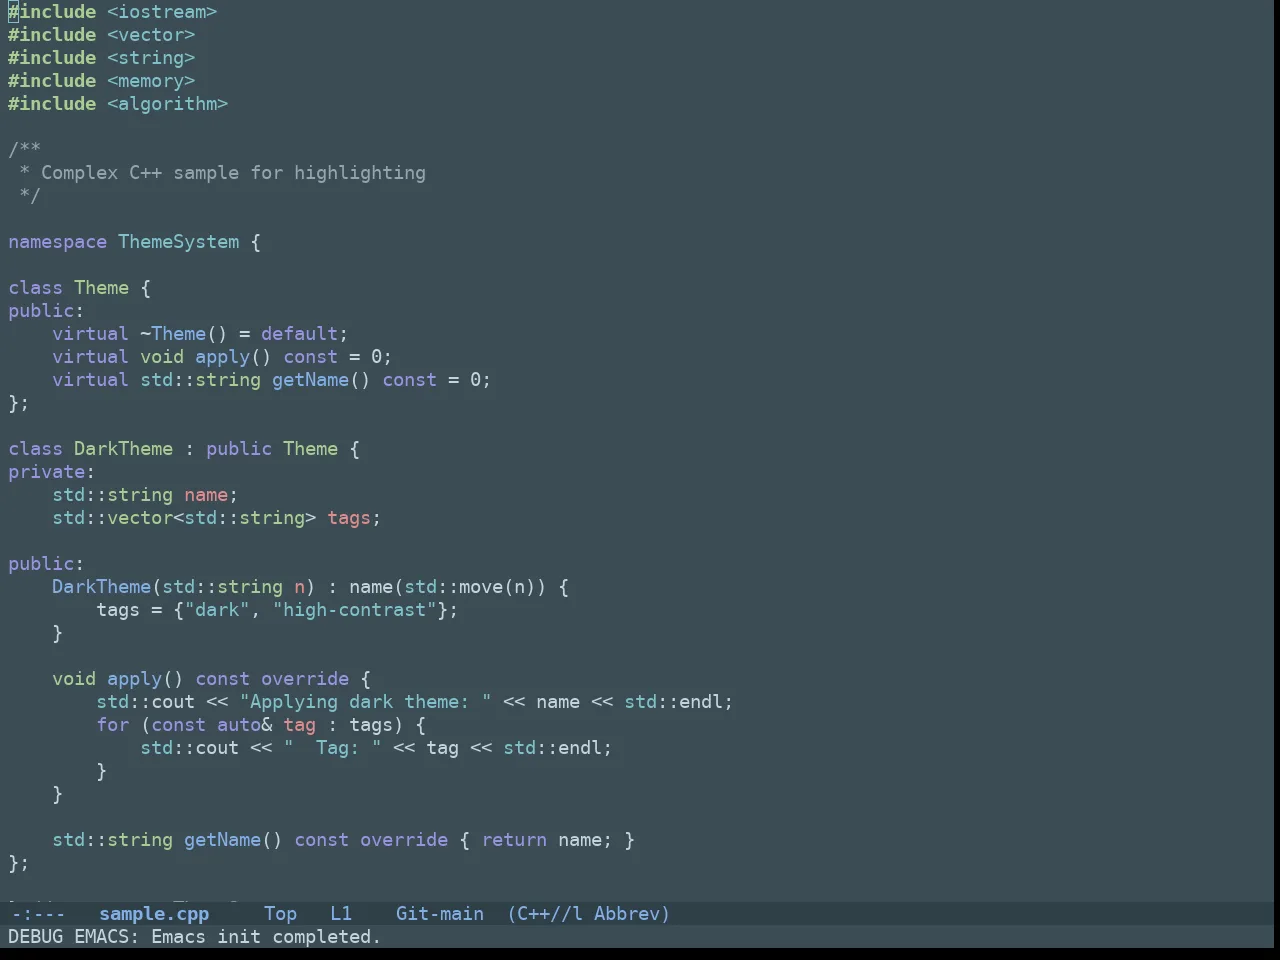Click the string literal "dark"
This screenshot has height=960, width=1280.
pyautogui.click(x=217, y=610)
